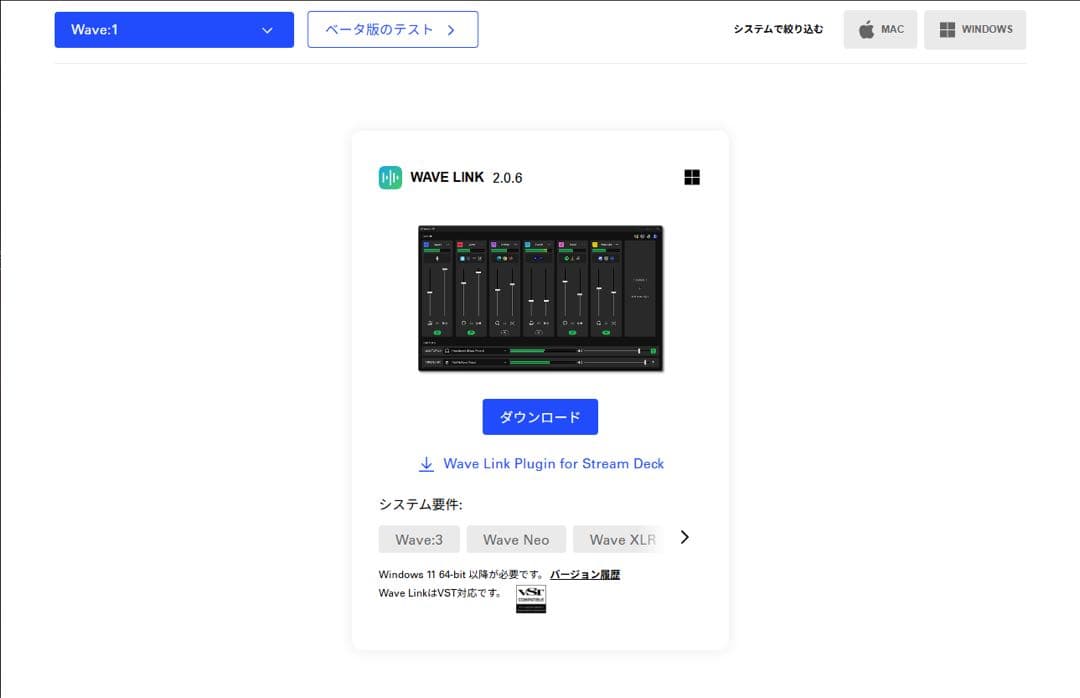
Task: Click the Windows logo on the WINDOWS filter
Action: coord(945,29)
